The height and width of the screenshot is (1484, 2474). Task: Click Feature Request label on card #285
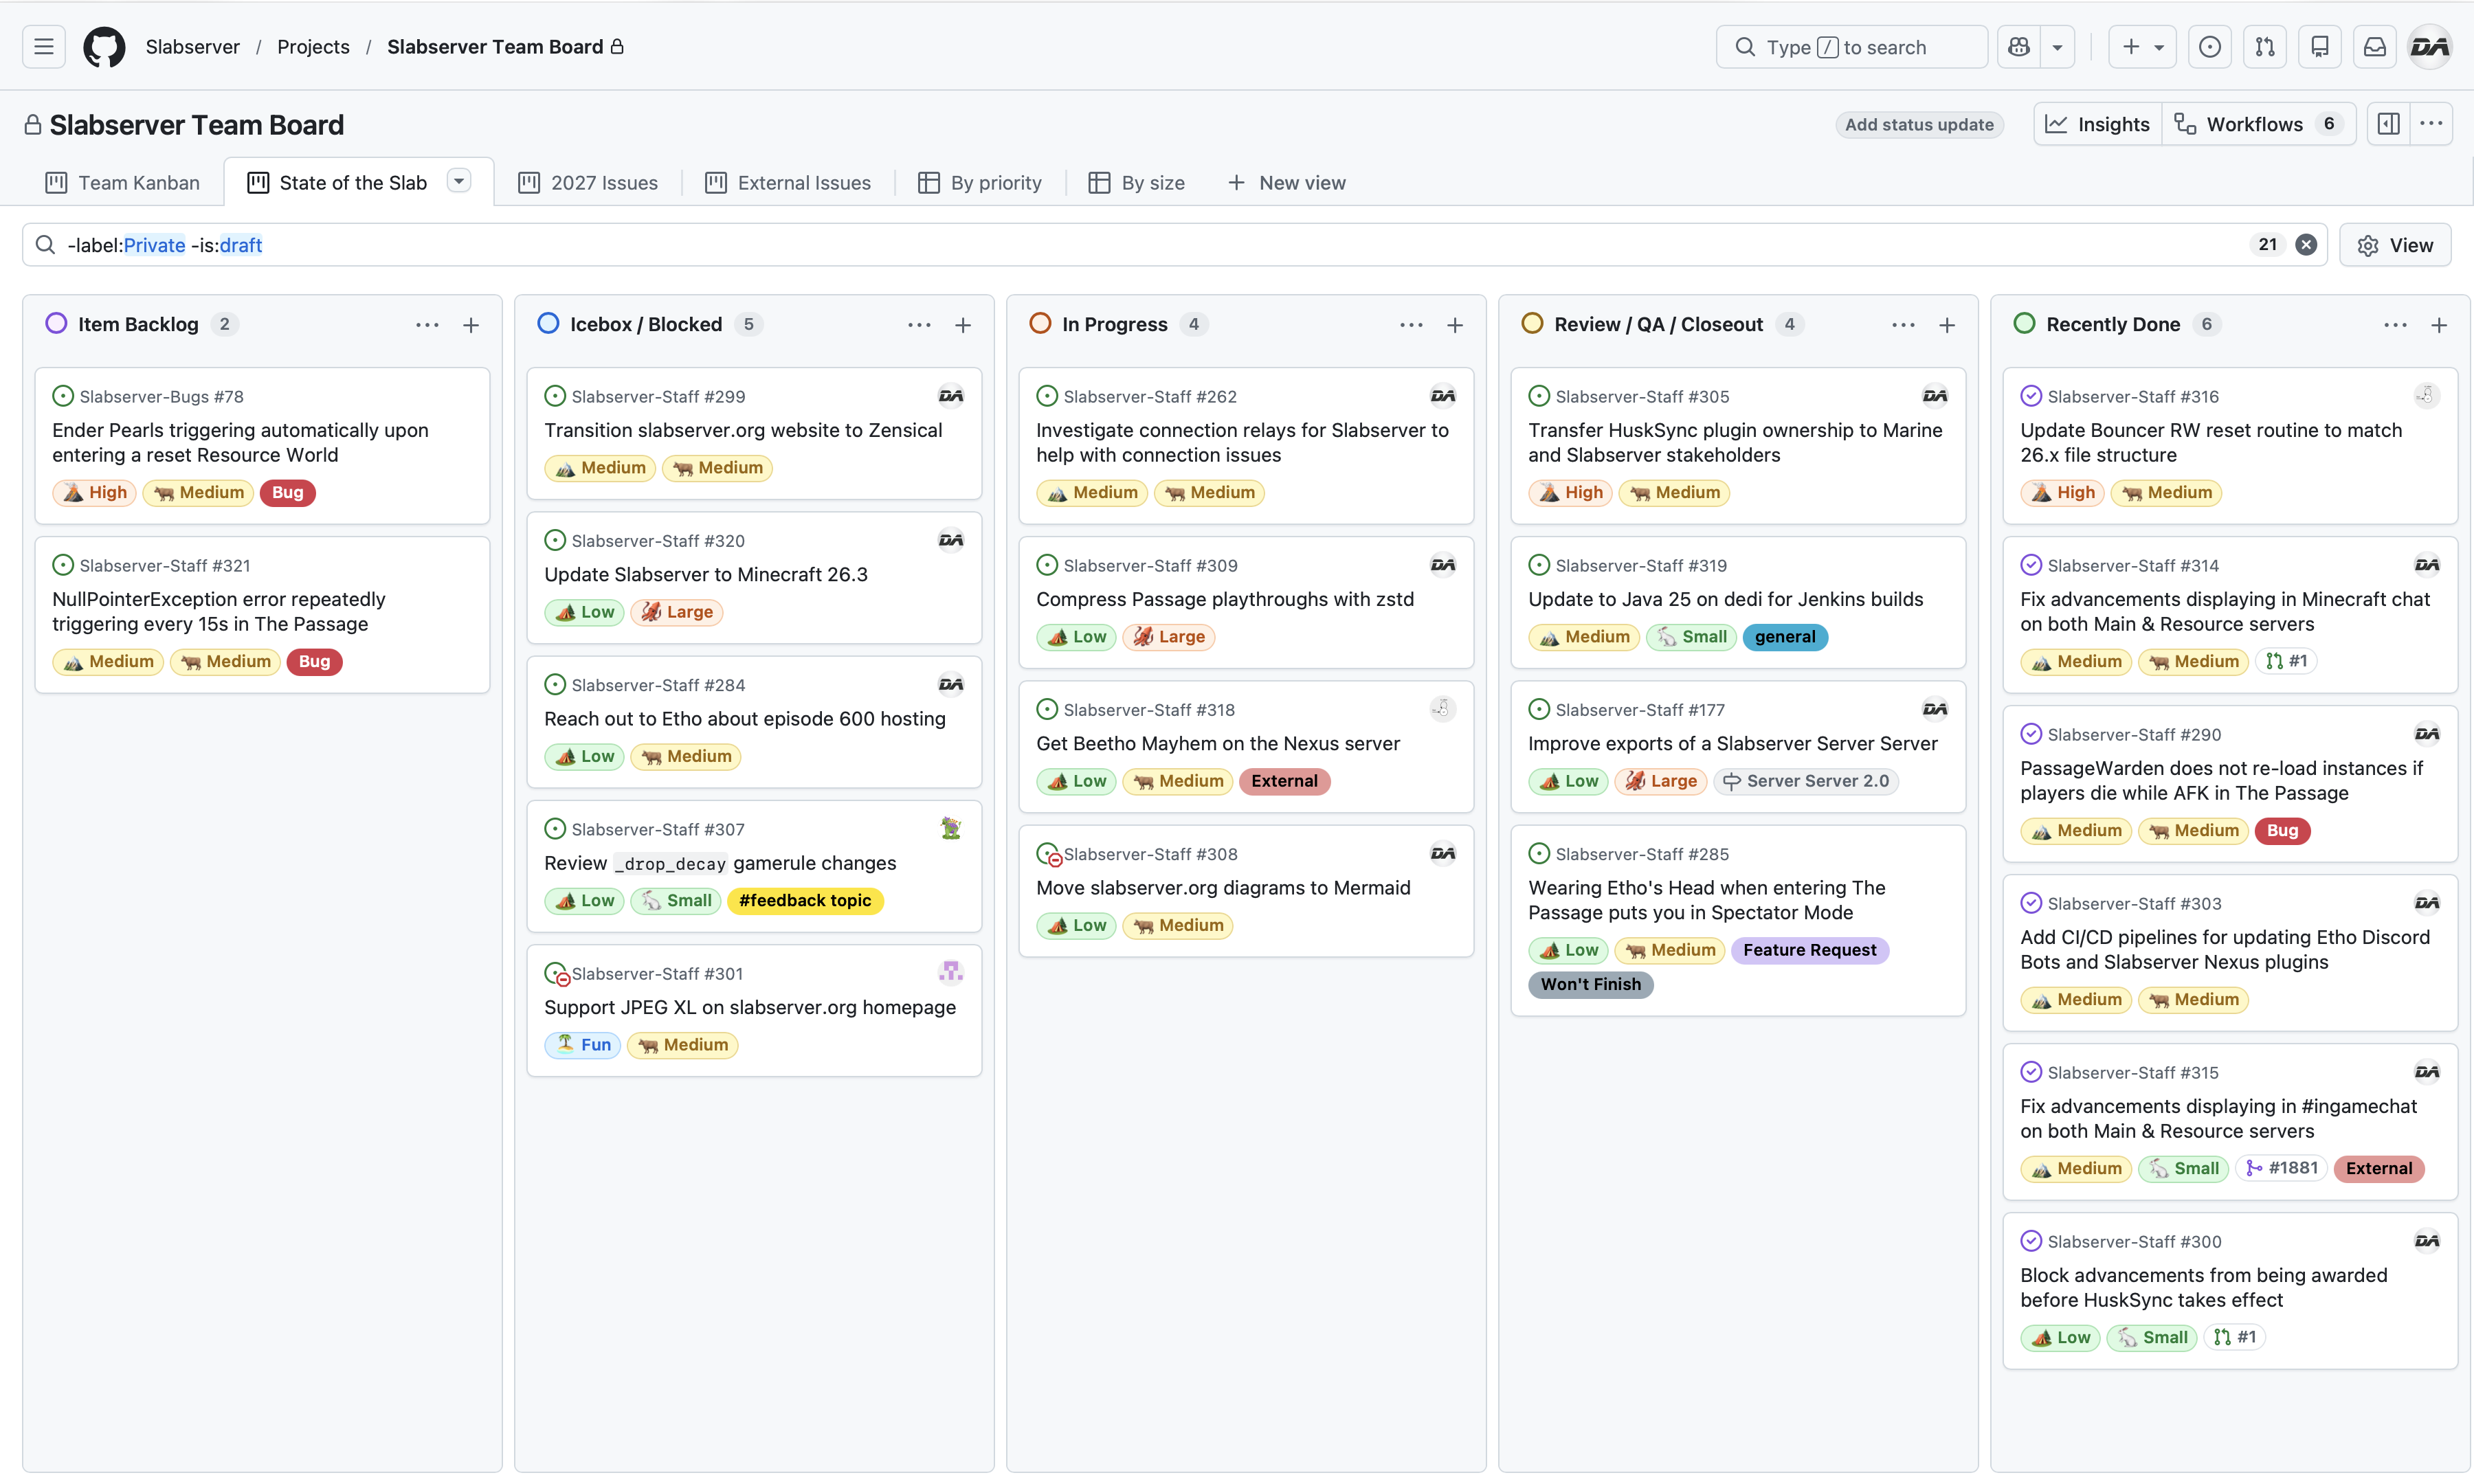point(1809,950)
